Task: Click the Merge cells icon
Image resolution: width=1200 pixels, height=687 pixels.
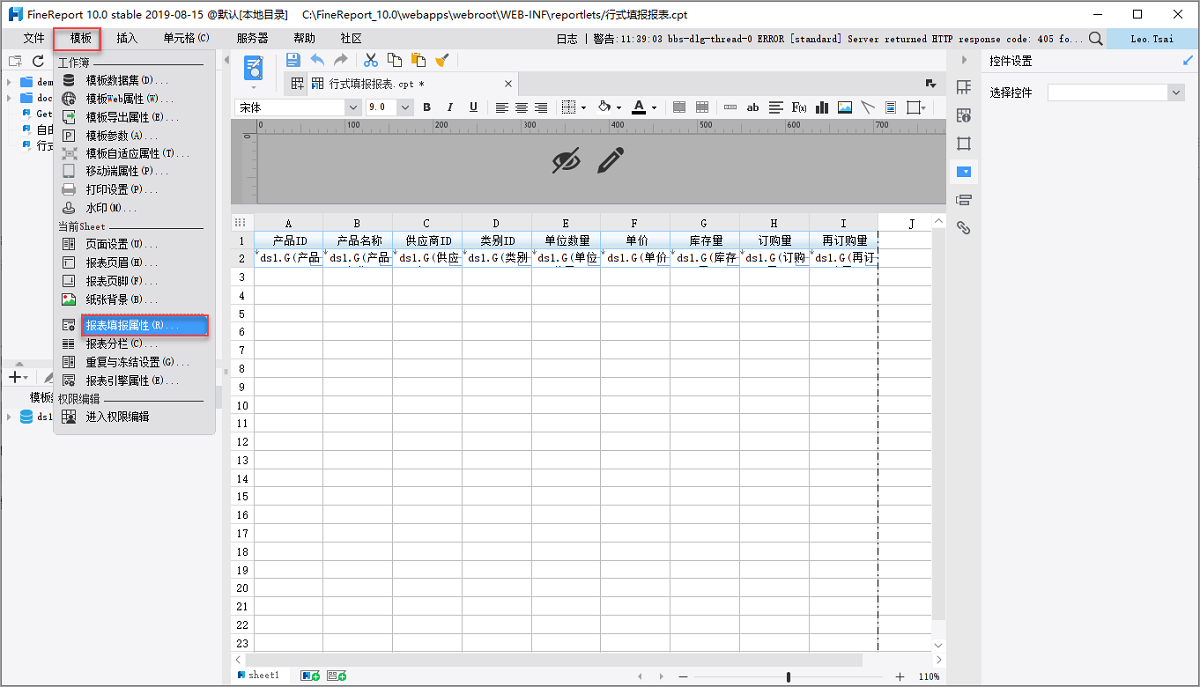Action: 679,107
